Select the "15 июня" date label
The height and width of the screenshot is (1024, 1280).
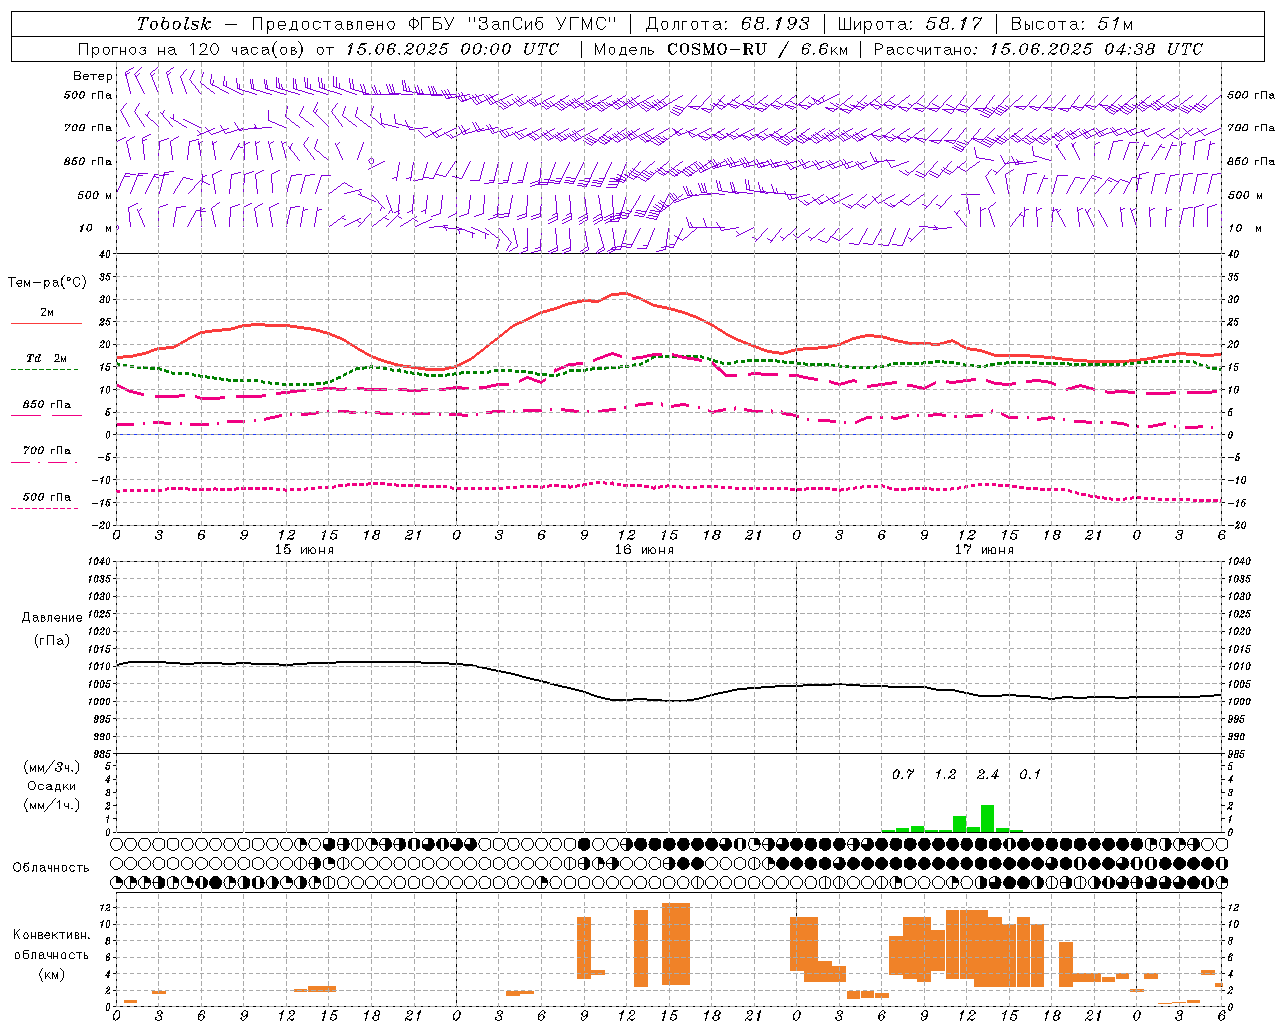coord(304,550)
